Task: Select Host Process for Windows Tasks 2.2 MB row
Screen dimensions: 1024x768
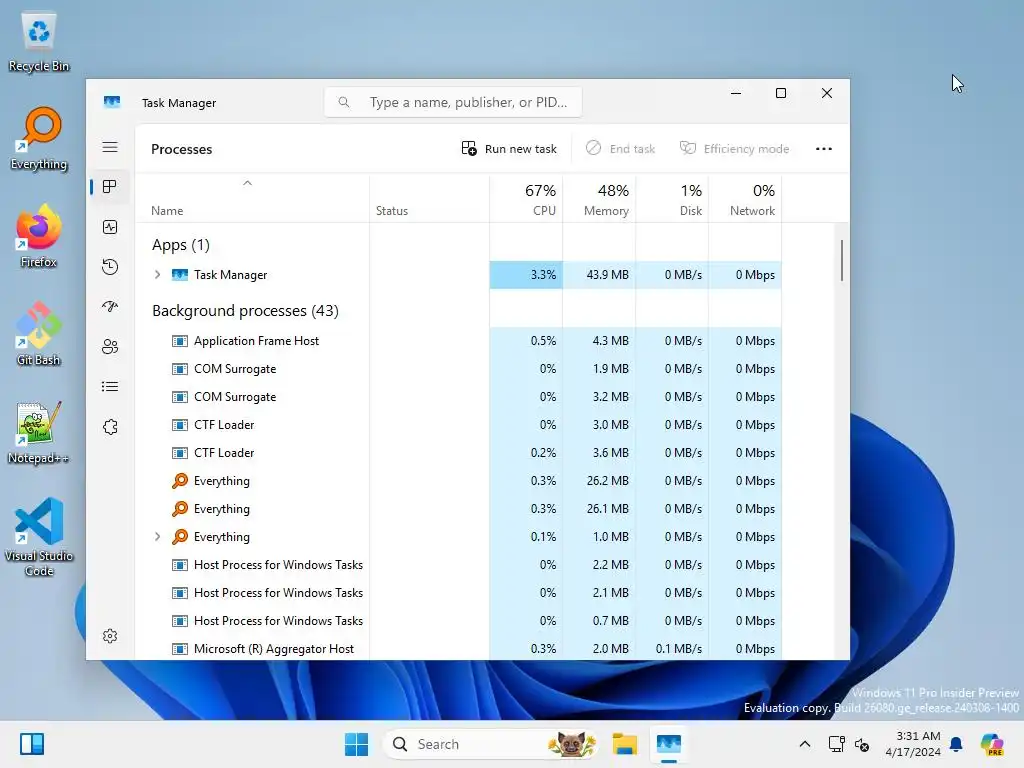Action: (458, 565)
